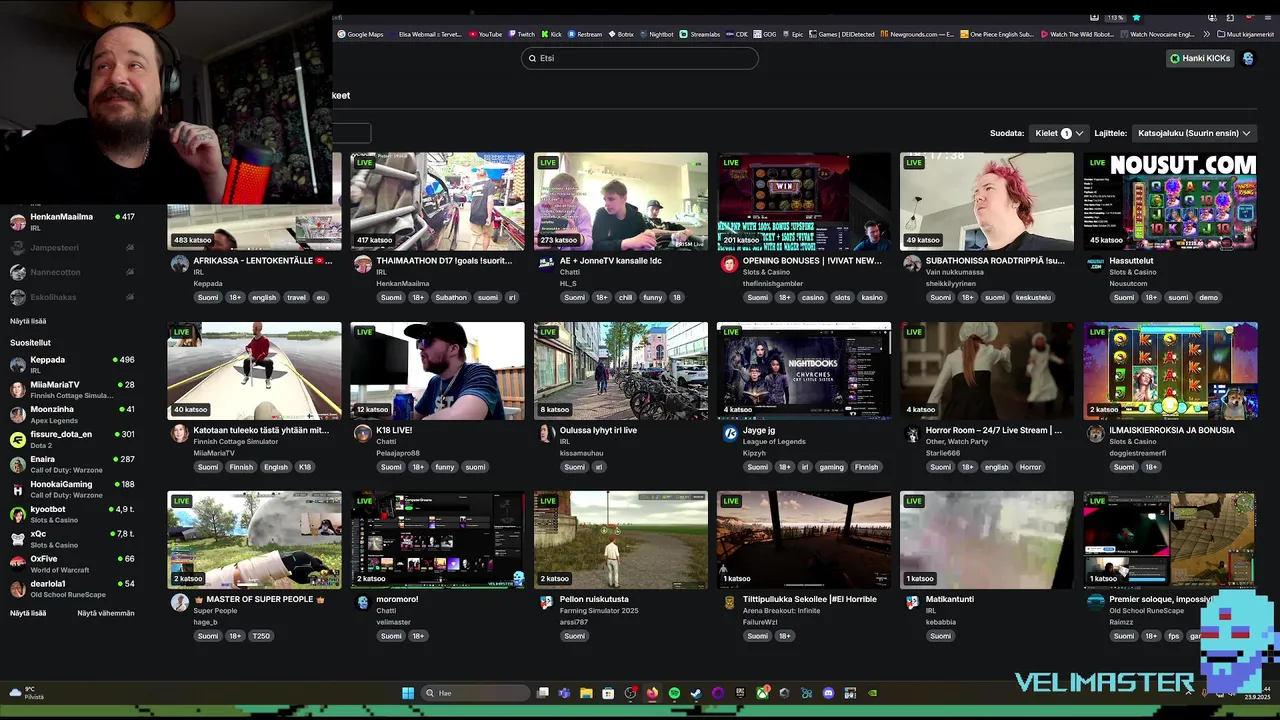Click the Horror tag on Horror Room stream
Image resolution: width=1280 pixels, height=720 pixels.
[x=1030, y=467]
